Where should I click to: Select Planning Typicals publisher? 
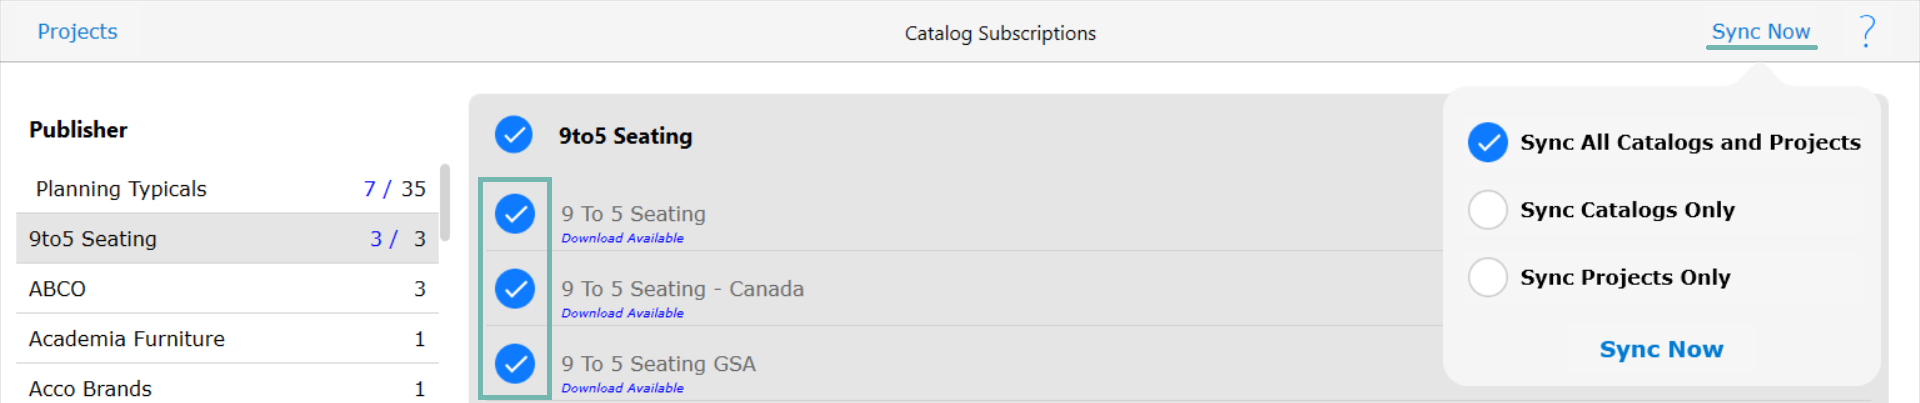point(227,189)
